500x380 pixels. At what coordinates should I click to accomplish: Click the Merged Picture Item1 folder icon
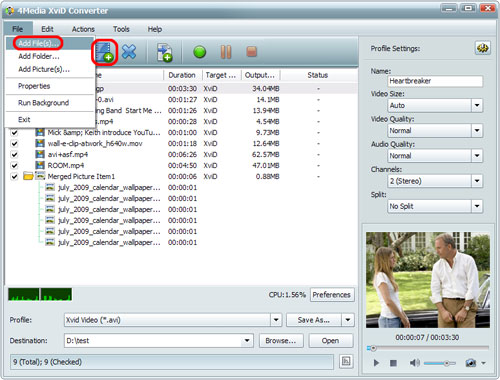tap(28, 176)
